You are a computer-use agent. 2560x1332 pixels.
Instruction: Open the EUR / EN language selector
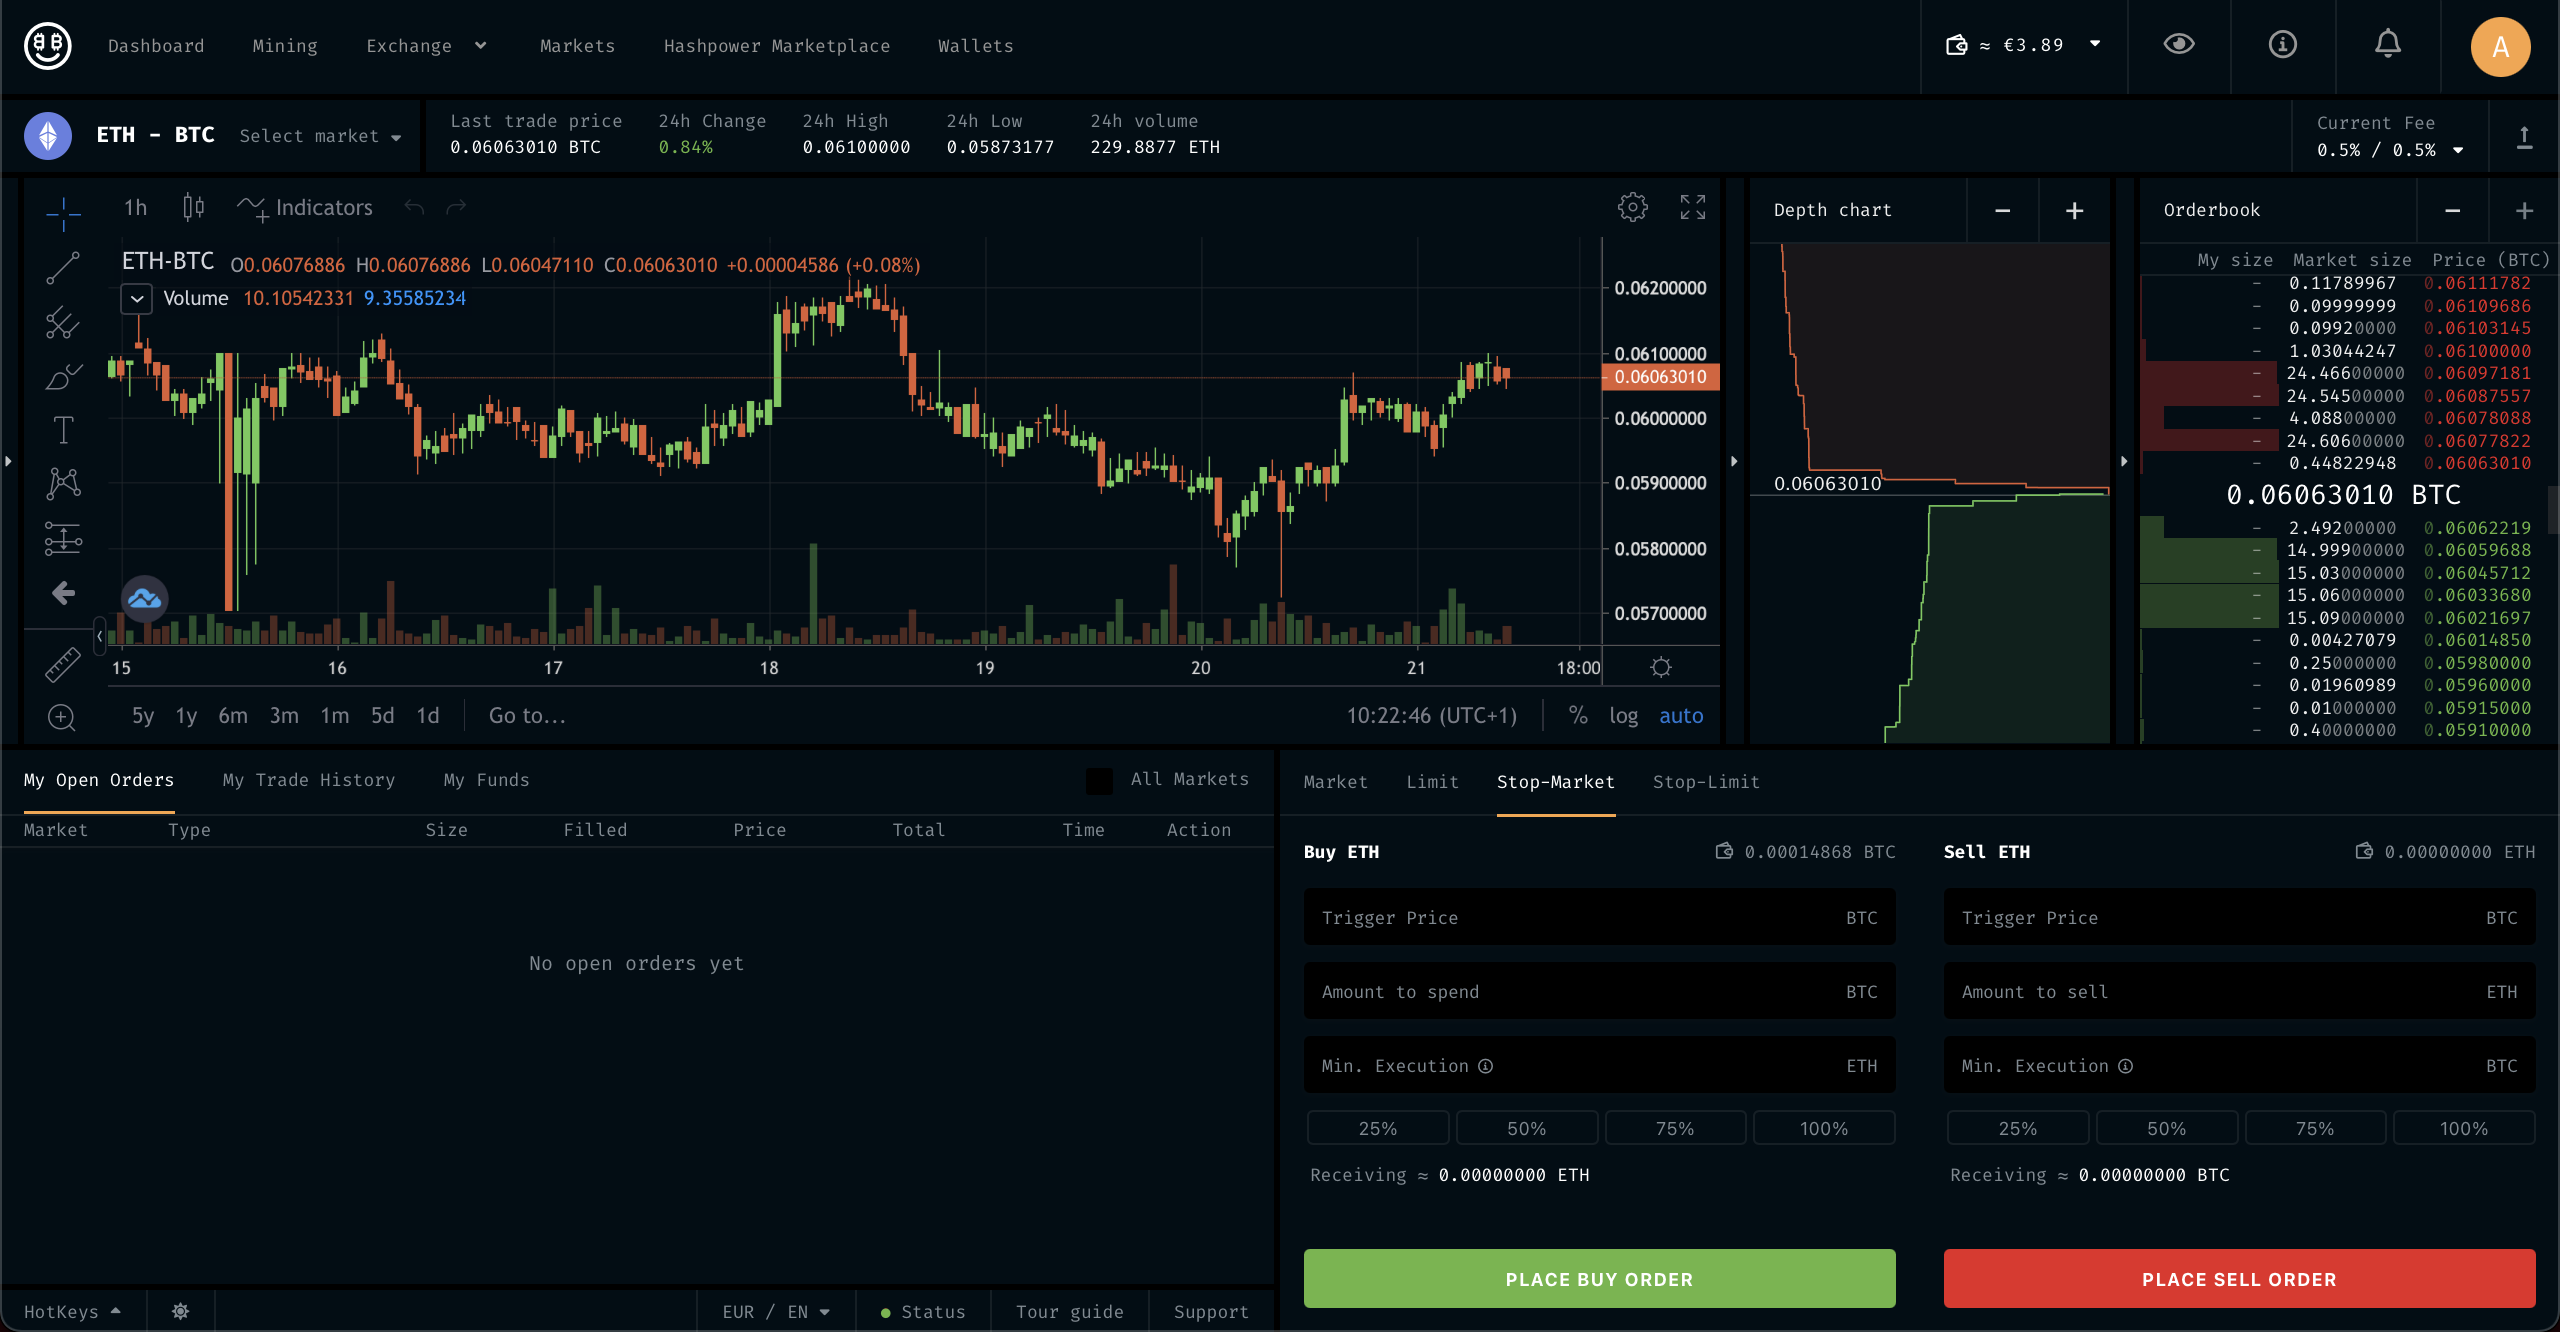[775, 1311]
